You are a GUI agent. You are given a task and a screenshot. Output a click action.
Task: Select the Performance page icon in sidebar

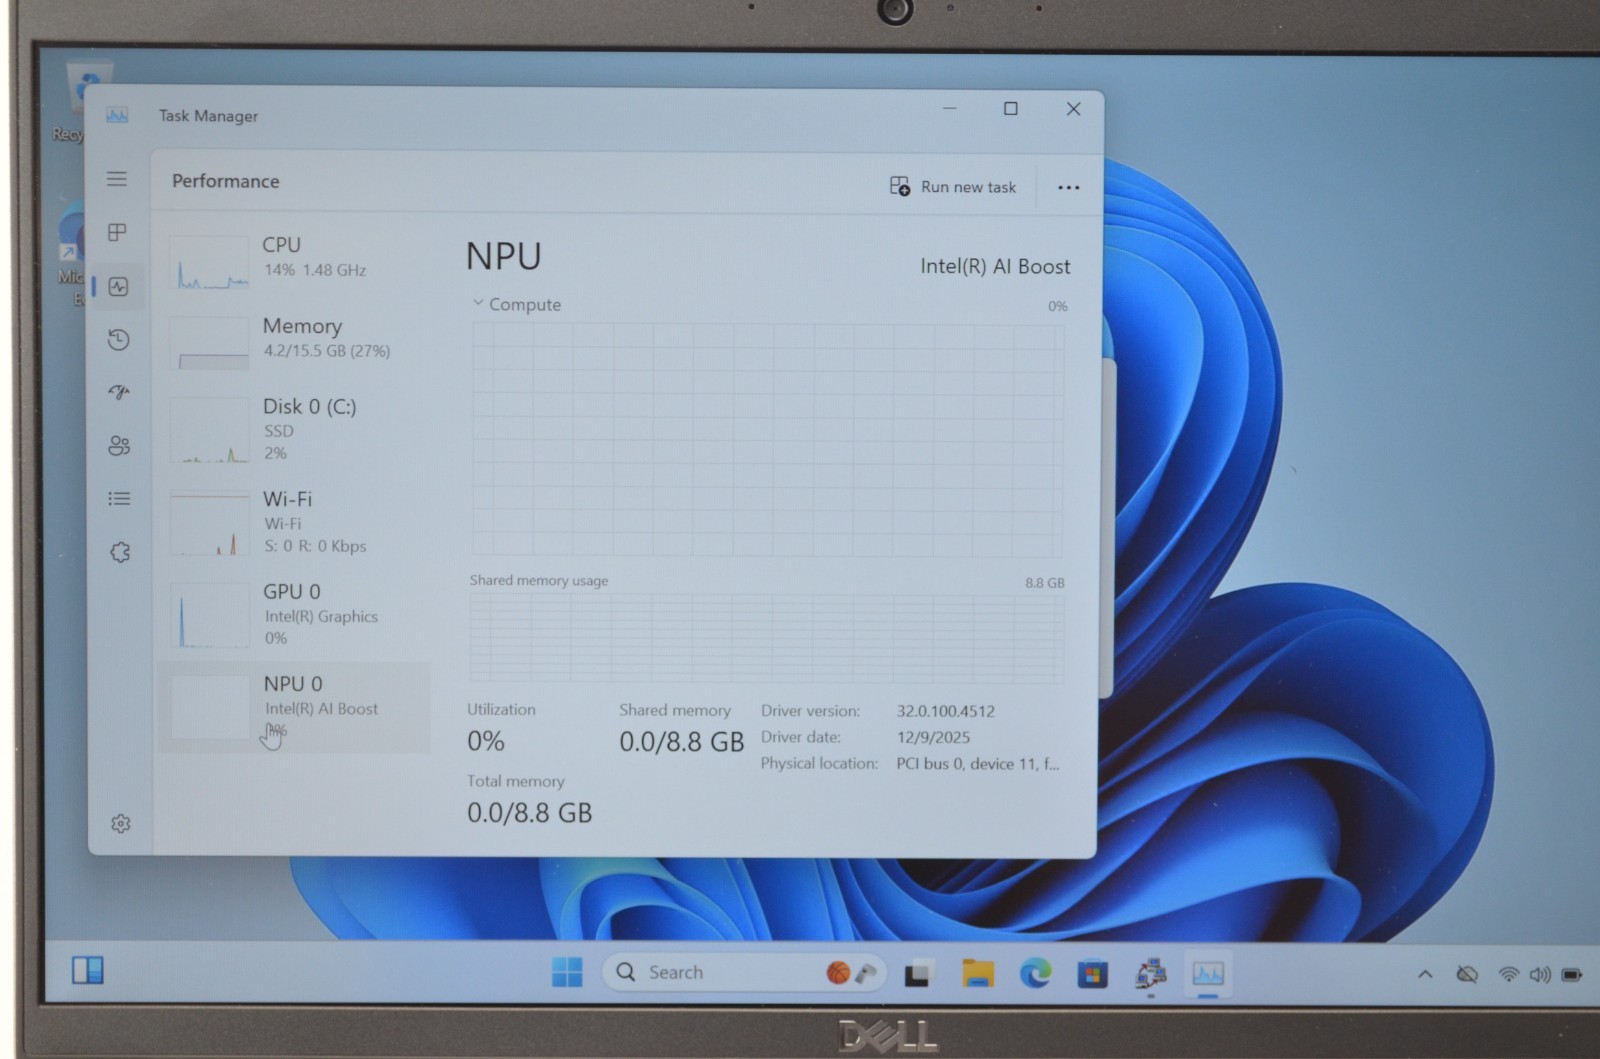(x=118, y=286)
